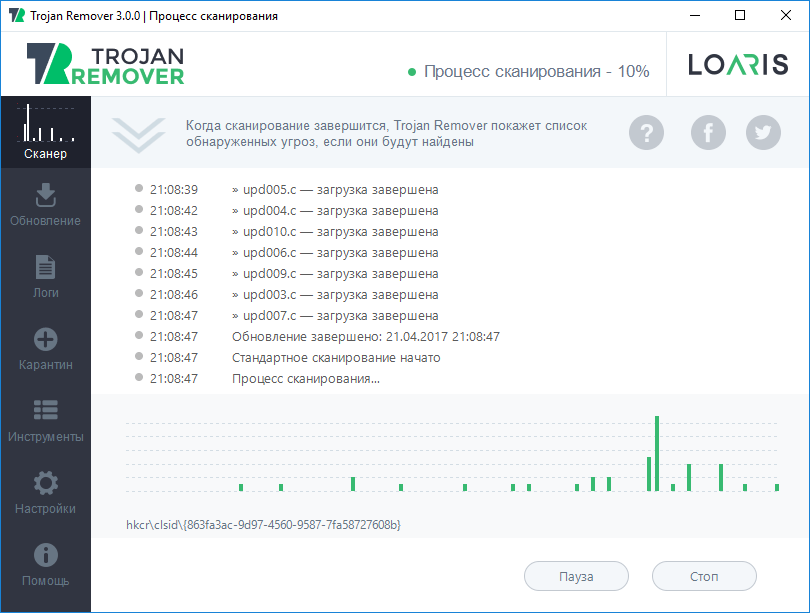This screenshot has height=613, width=810.
Task: Open the Карантин quarantine section
Action: point(45,349)
